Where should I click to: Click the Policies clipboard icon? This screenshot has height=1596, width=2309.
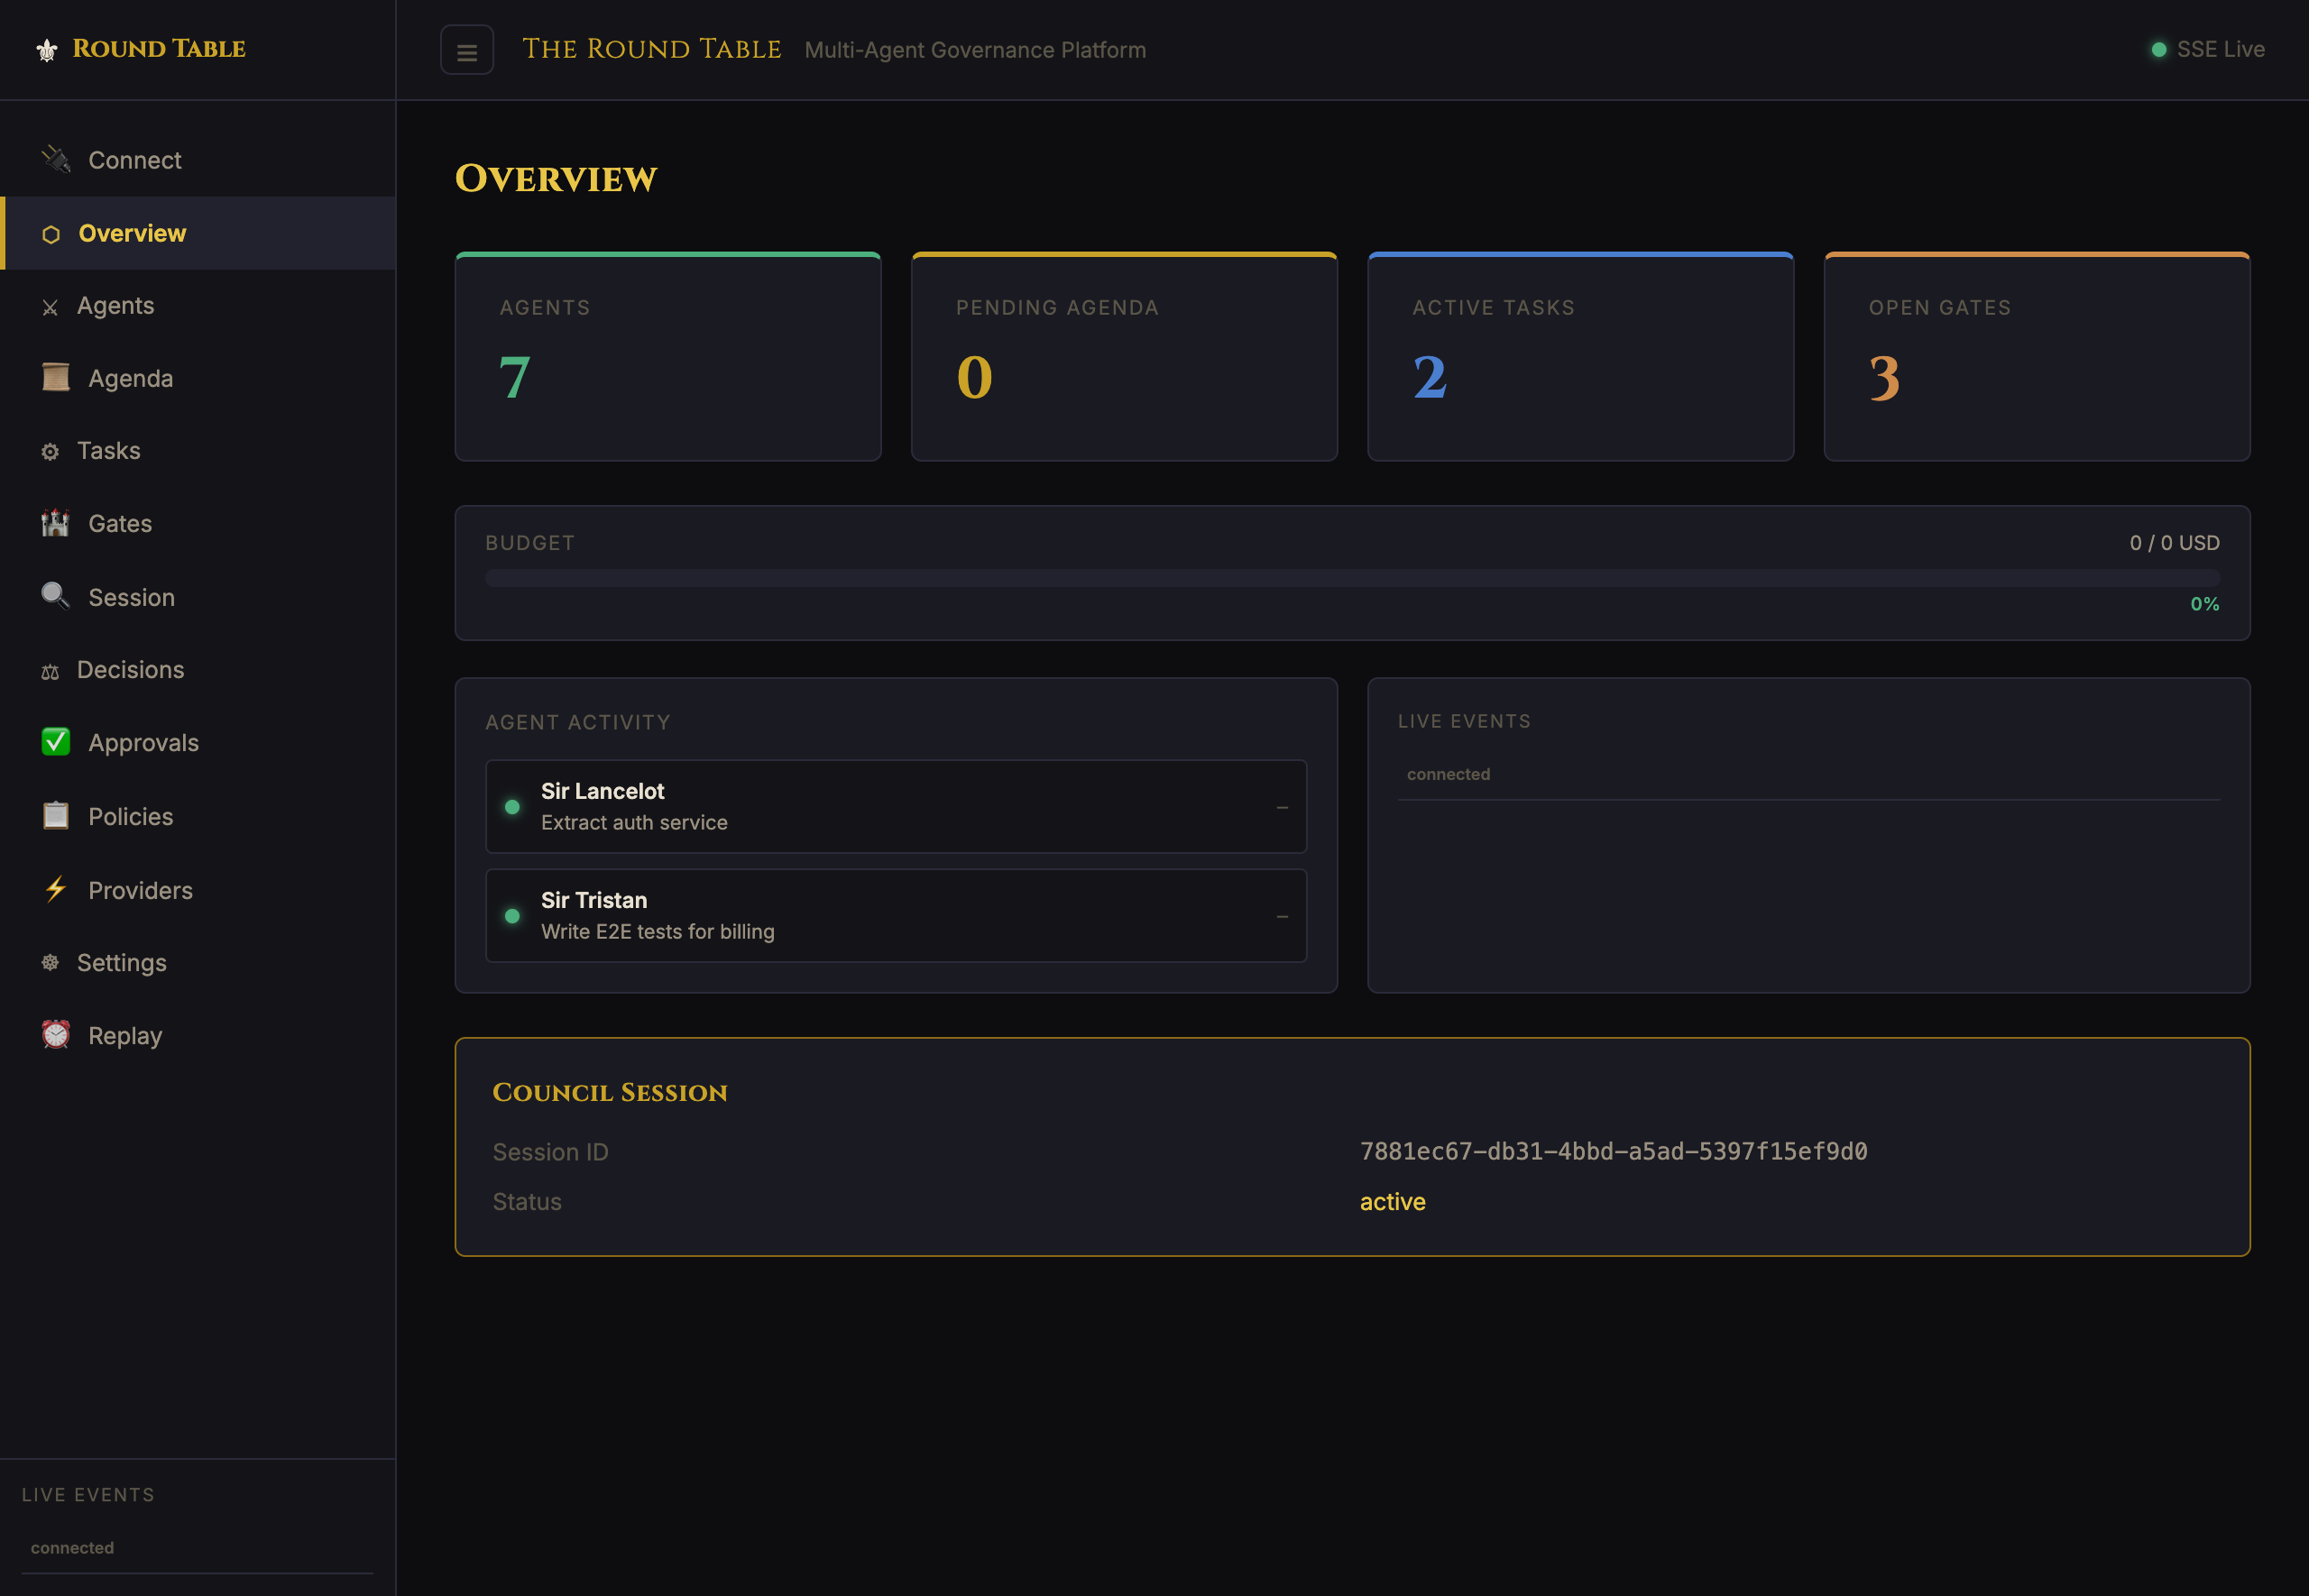56,816
